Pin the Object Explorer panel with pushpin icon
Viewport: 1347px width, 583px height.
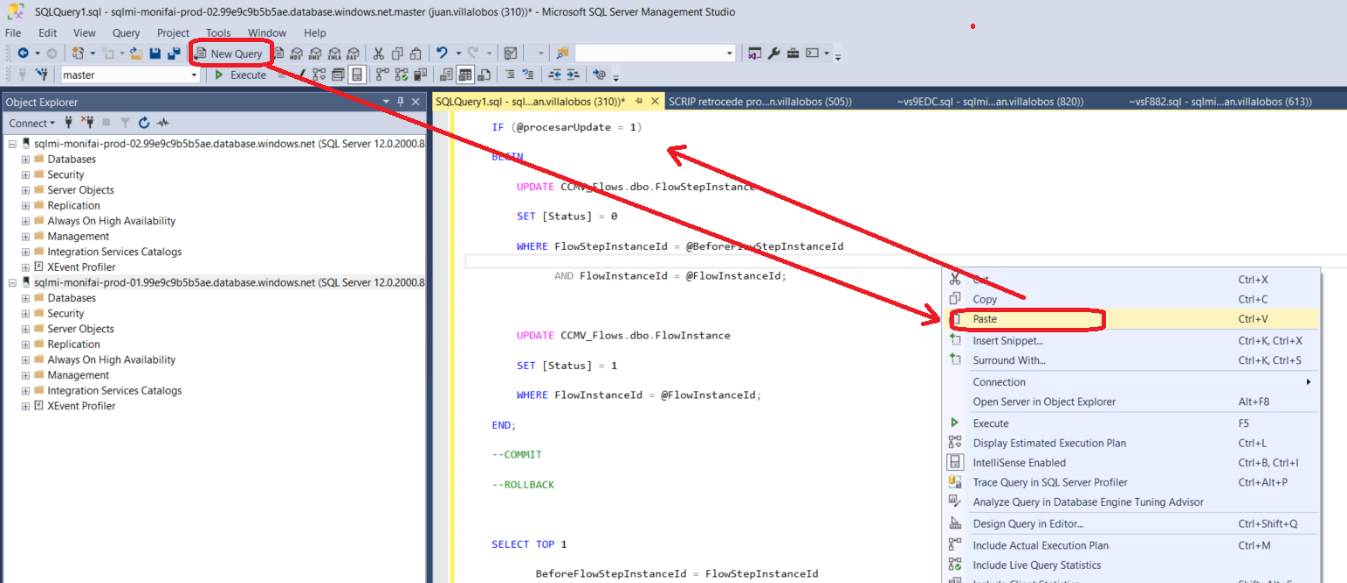click(401, 102)
